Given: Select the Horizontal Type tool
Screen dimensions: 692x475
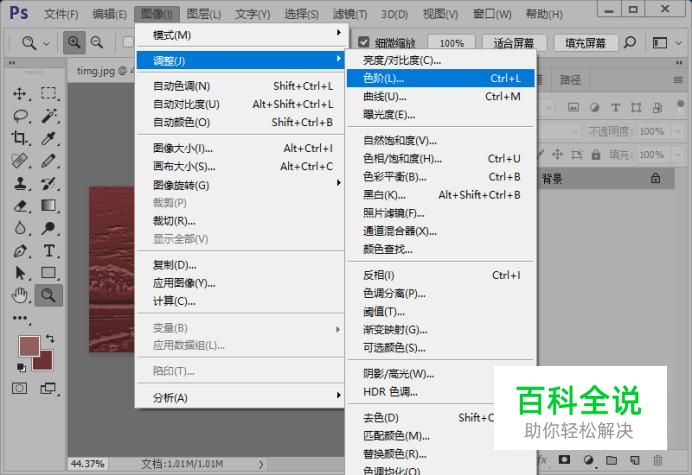Looking at the screenshot, I should pyautogui.click(x=49, y=251).
